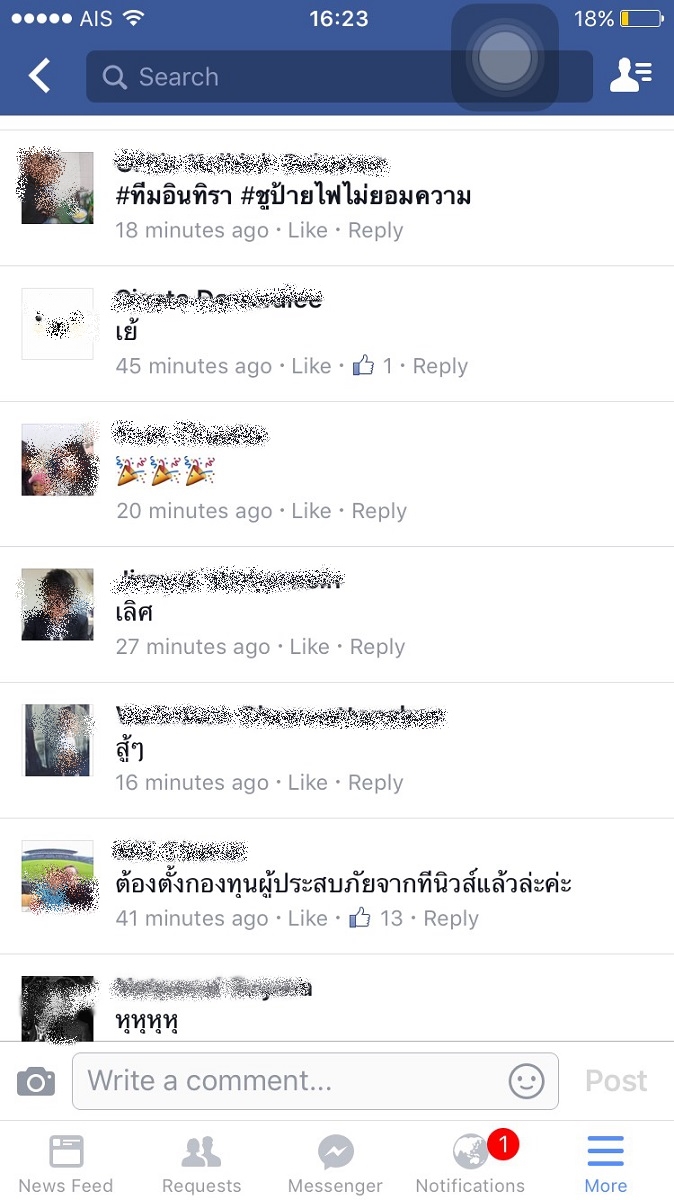Focus the Search field at top
The height and width of the screenshot is (1200, 674).
[339, 77]
